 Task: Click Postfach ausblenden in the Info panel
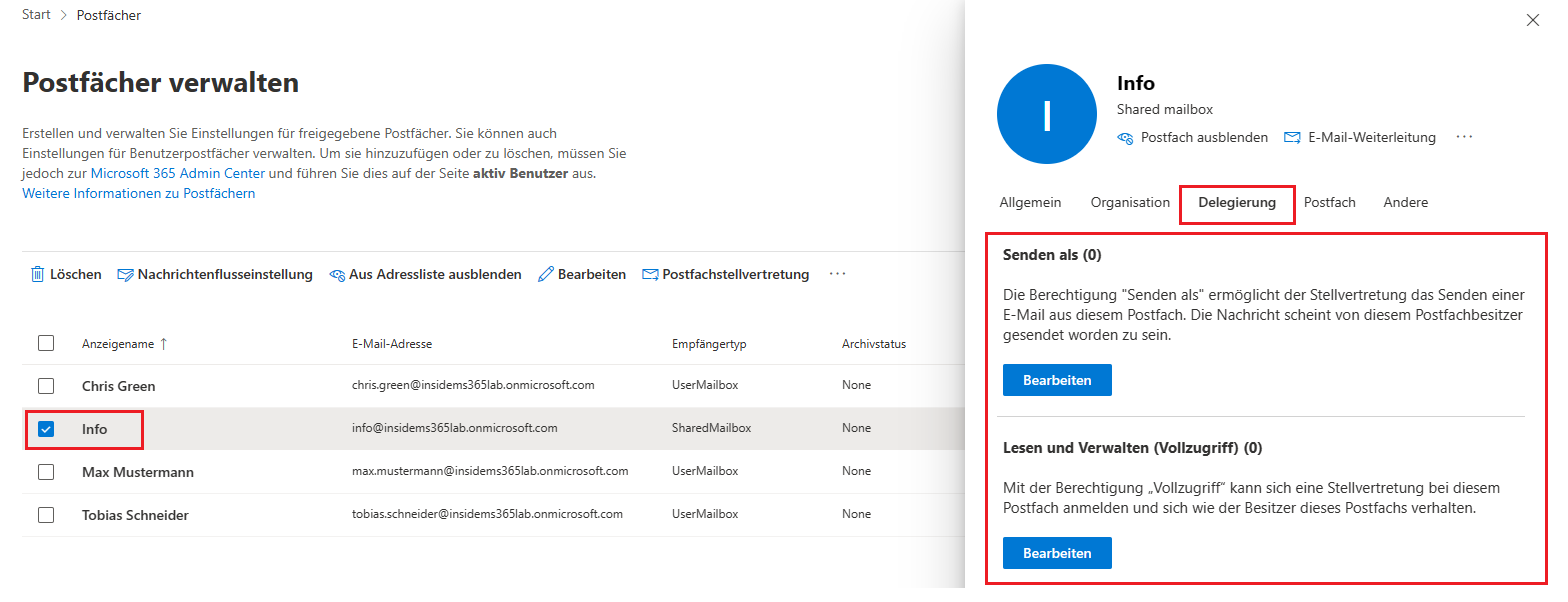coord(1192,137)
